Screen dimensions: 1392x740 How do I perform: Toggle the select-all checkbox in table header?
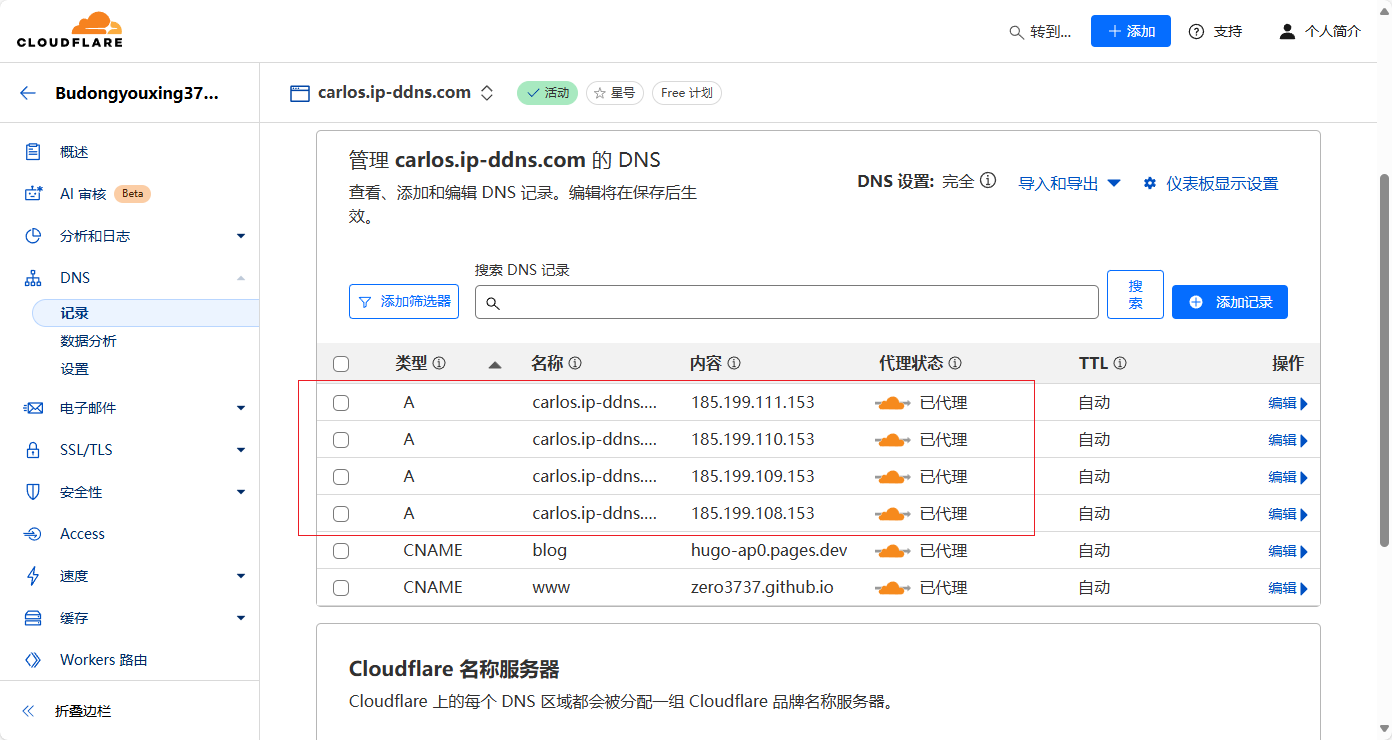click(x=341, y=364)
